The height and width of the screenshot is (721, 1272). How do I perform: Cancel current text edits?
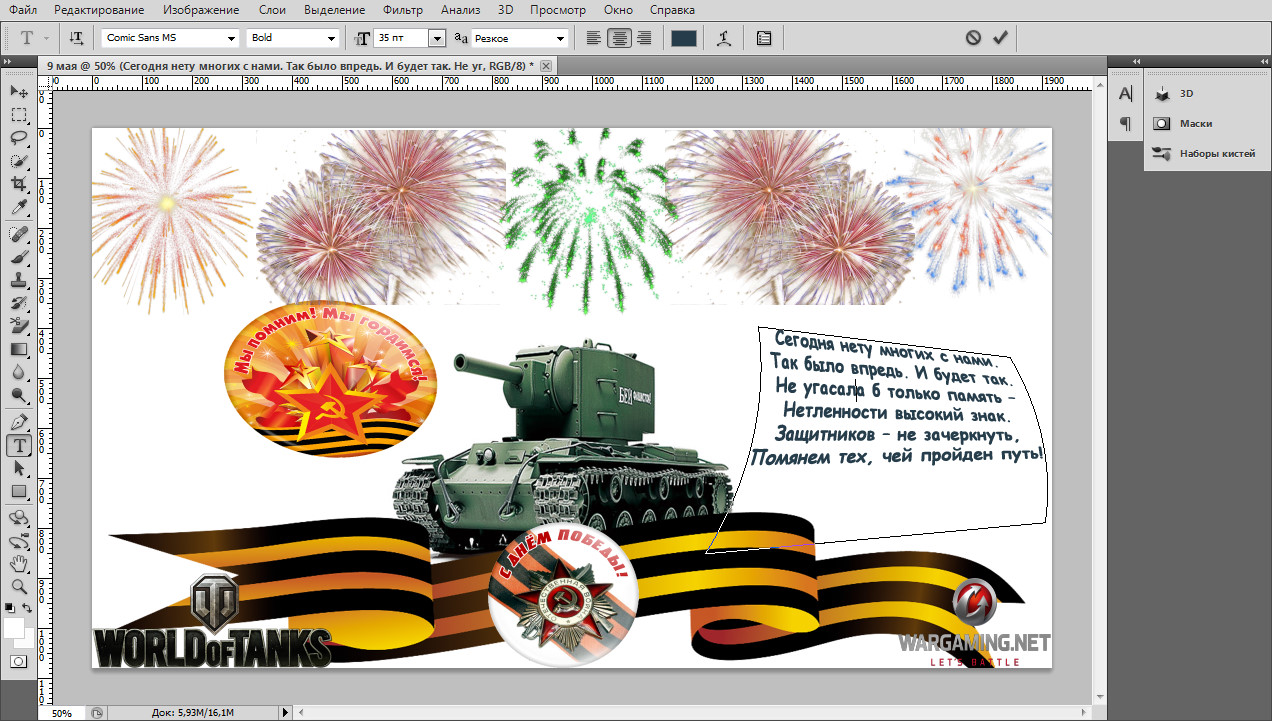pyautogui.click(x=973, y=38)
